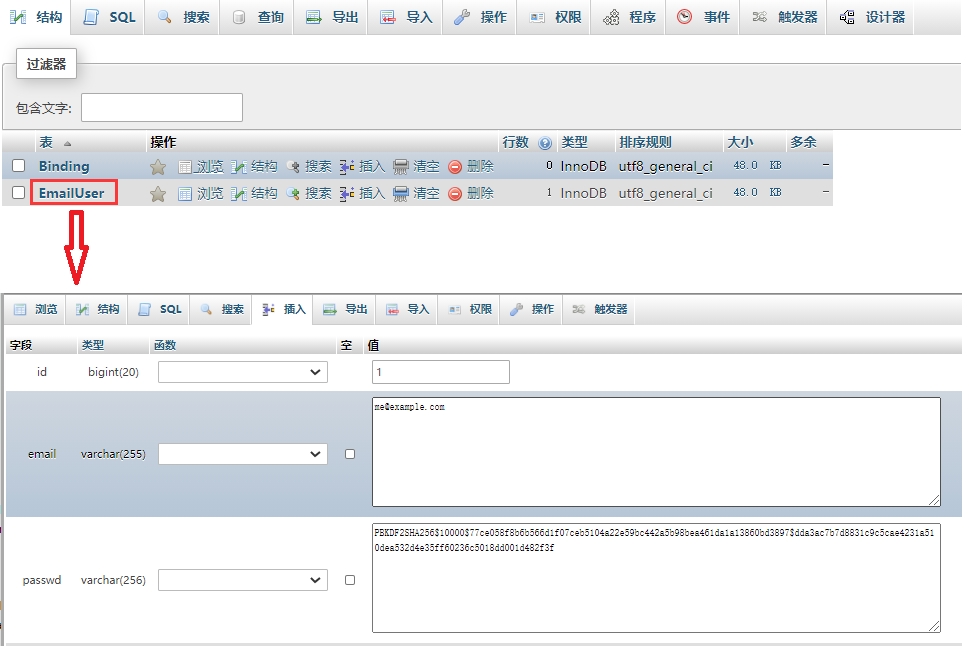Click the help icon next to 行数 header
Viewport: 969px width, 665px height.
(x=545, y=143)
